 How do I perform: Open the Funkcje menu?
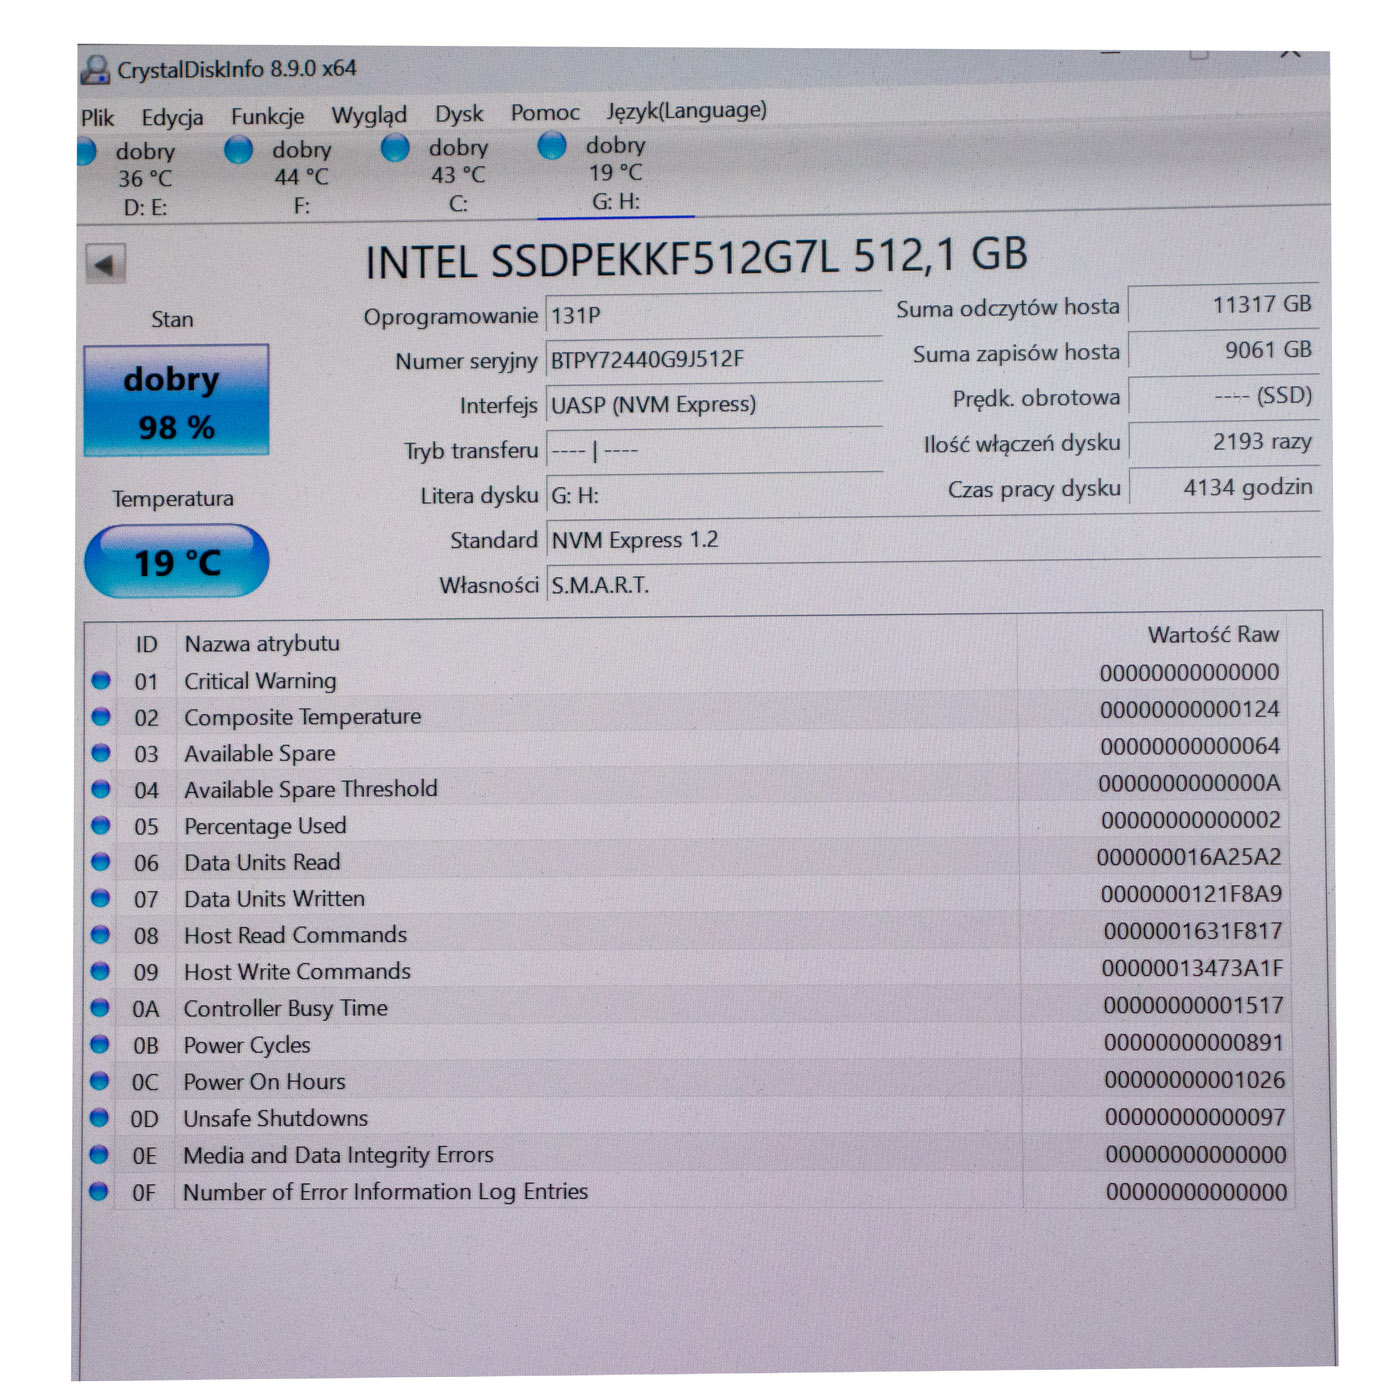[267, 117]
